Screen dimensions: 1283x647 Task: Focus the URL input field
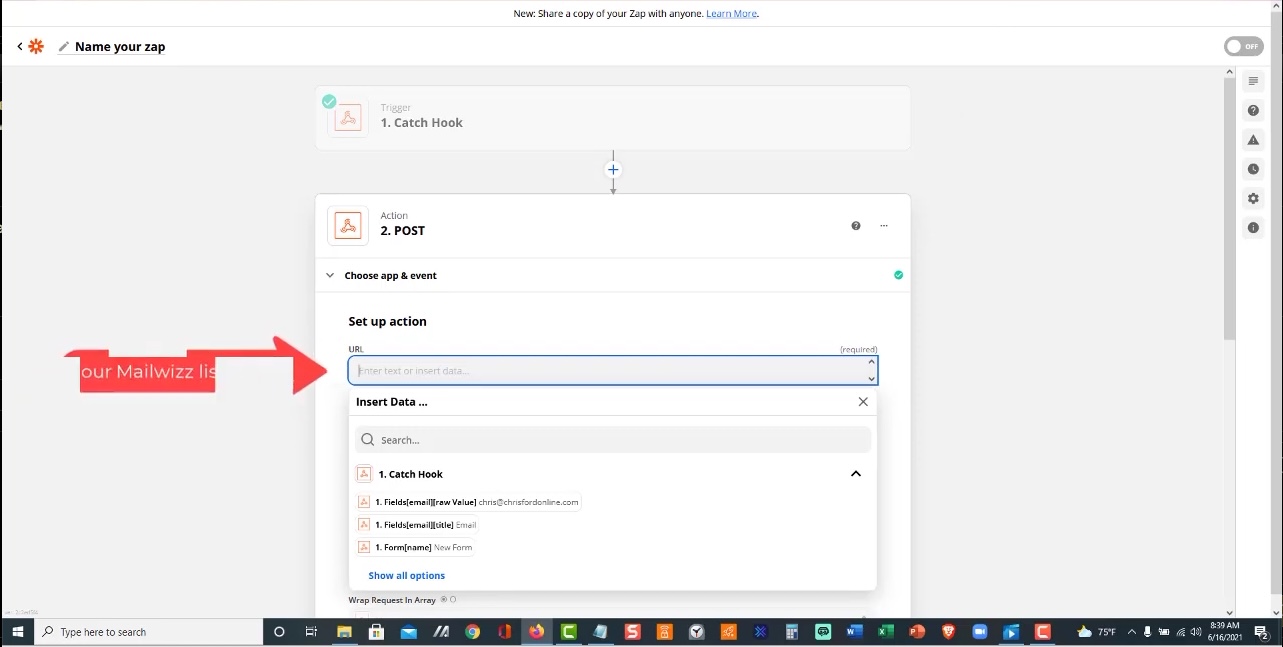(613, 371)
